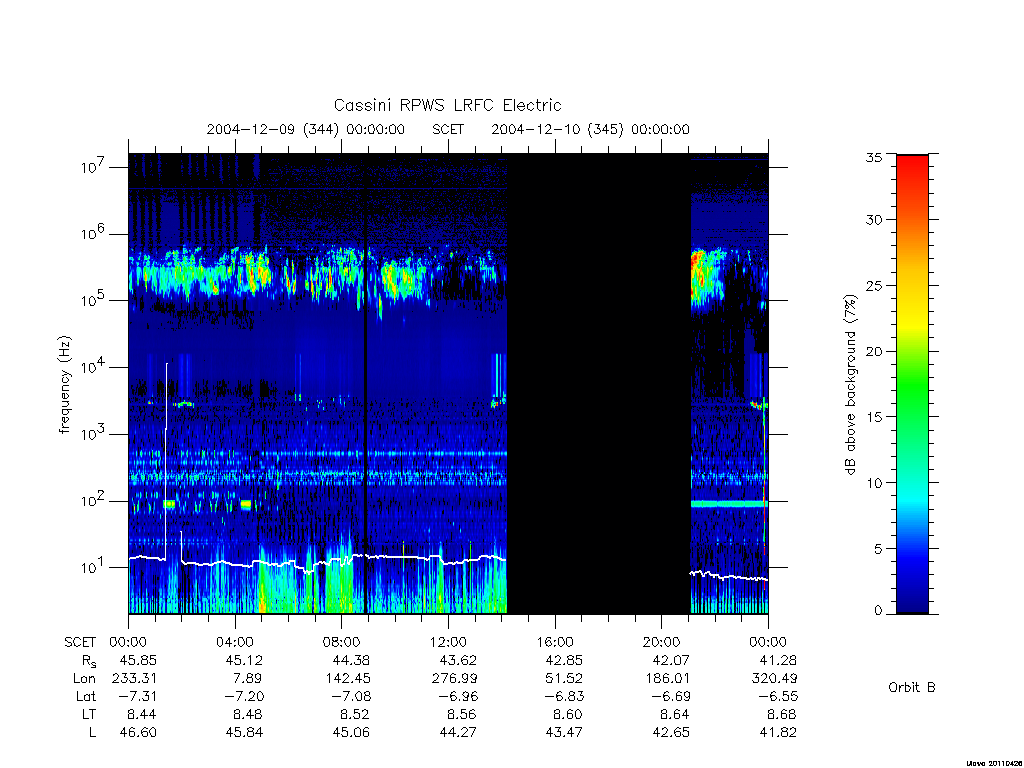This screenshot has height=768, width=1024.
Task: Click the 'SCET' row label below the plot
Action: pos(80,642)
